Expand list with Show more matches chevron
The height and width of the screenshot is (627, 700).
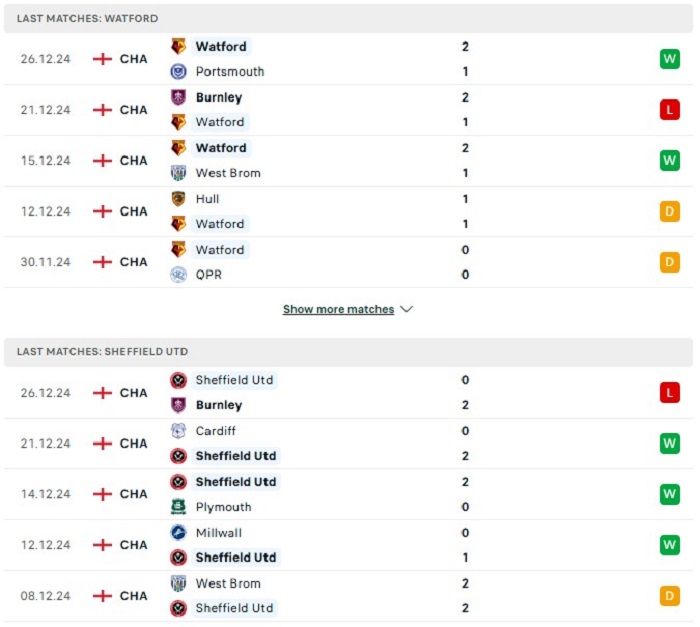coord(406,309)
